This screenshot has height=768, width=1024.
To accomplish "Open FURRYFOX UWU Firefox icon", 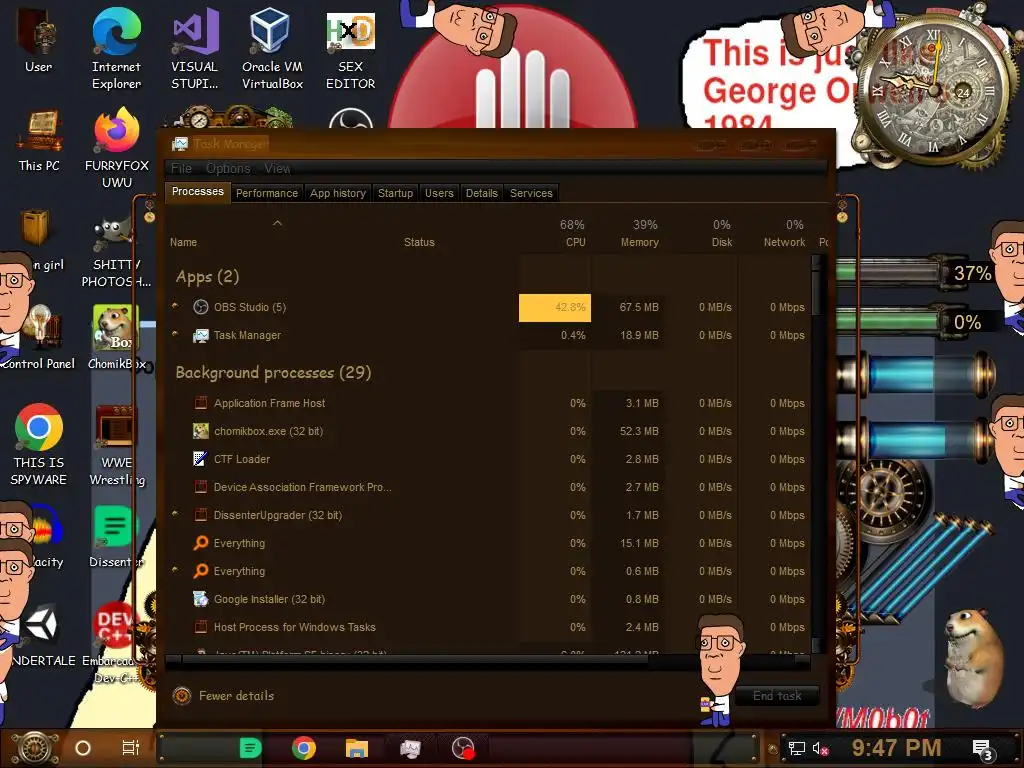I will click(x=117, y=148).
